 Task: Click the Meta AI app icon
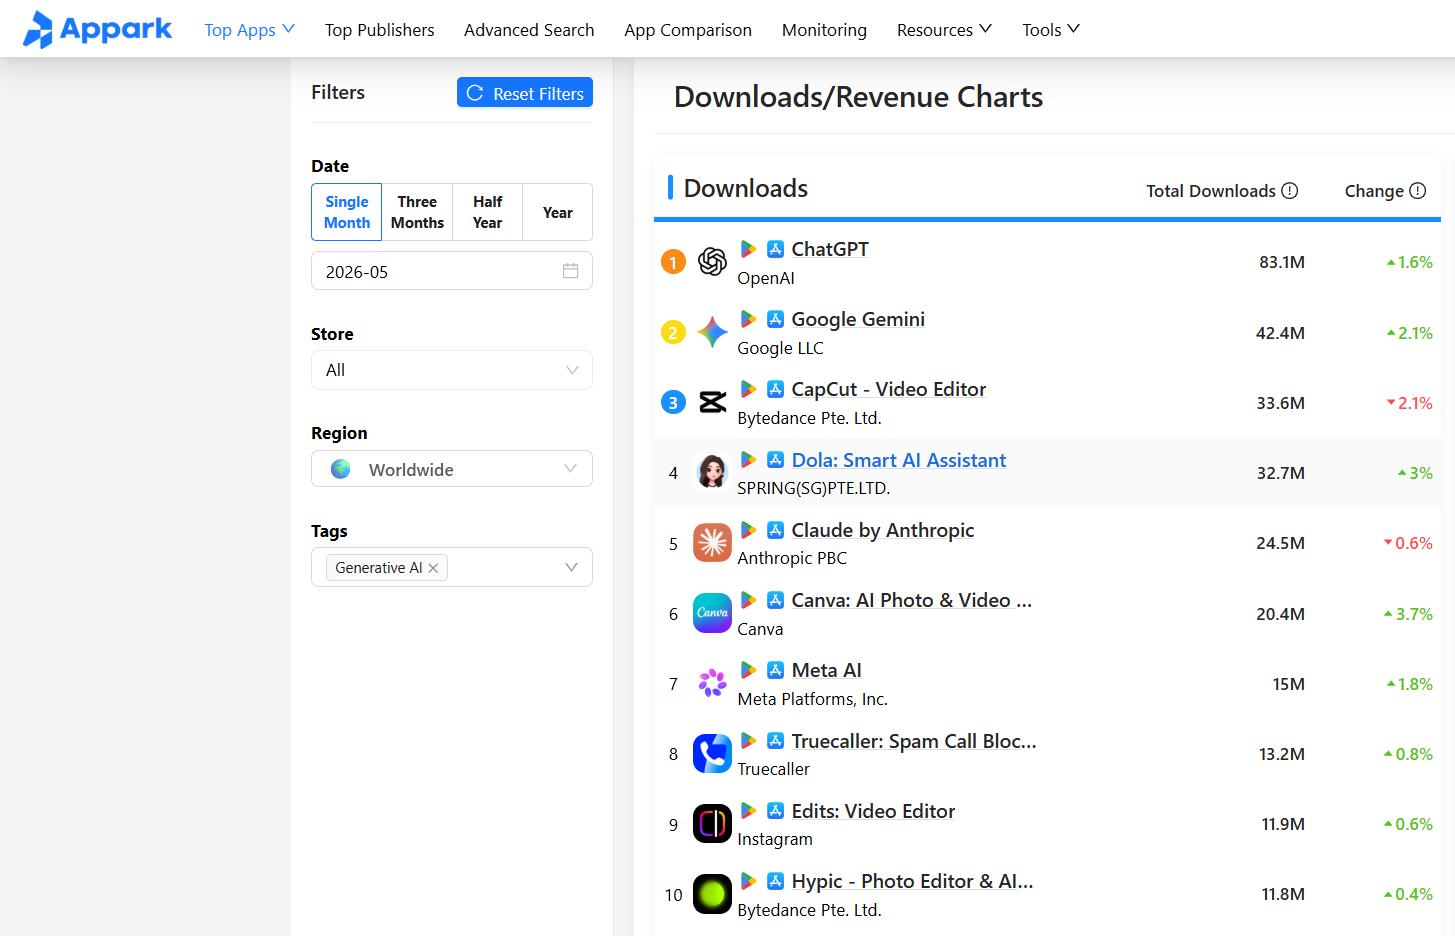click(712, 683)
